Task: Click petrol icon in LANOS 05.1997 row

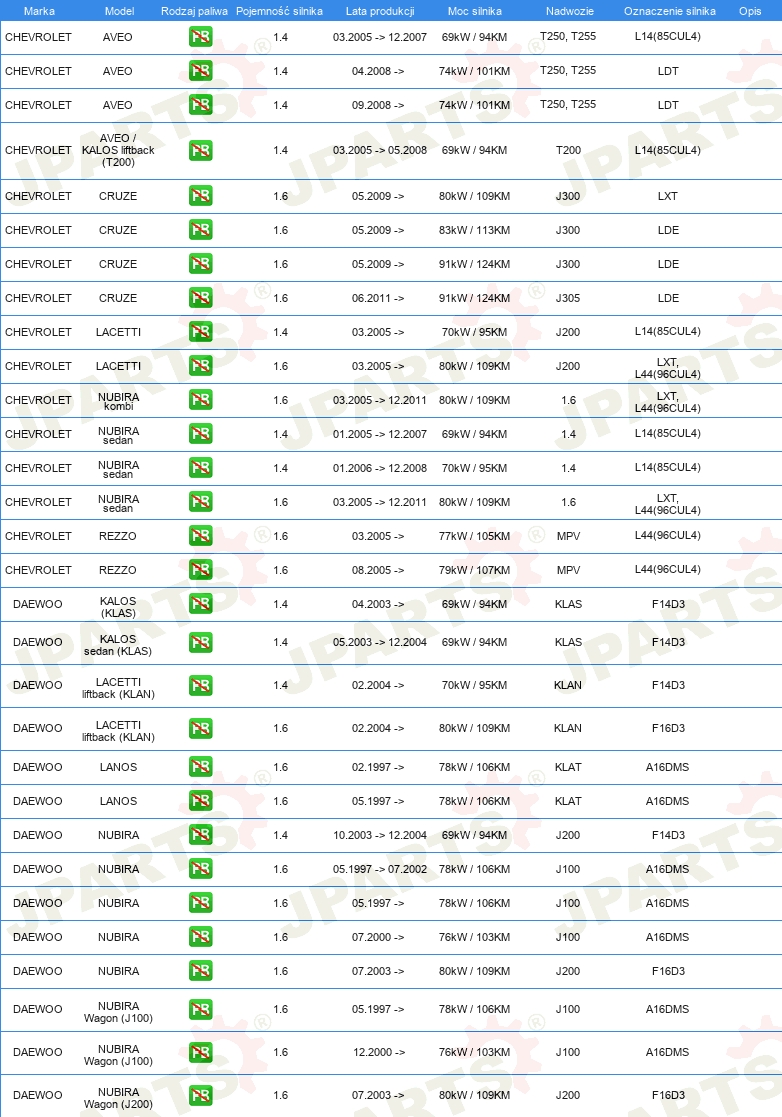Action: click(x=201, y=801)
